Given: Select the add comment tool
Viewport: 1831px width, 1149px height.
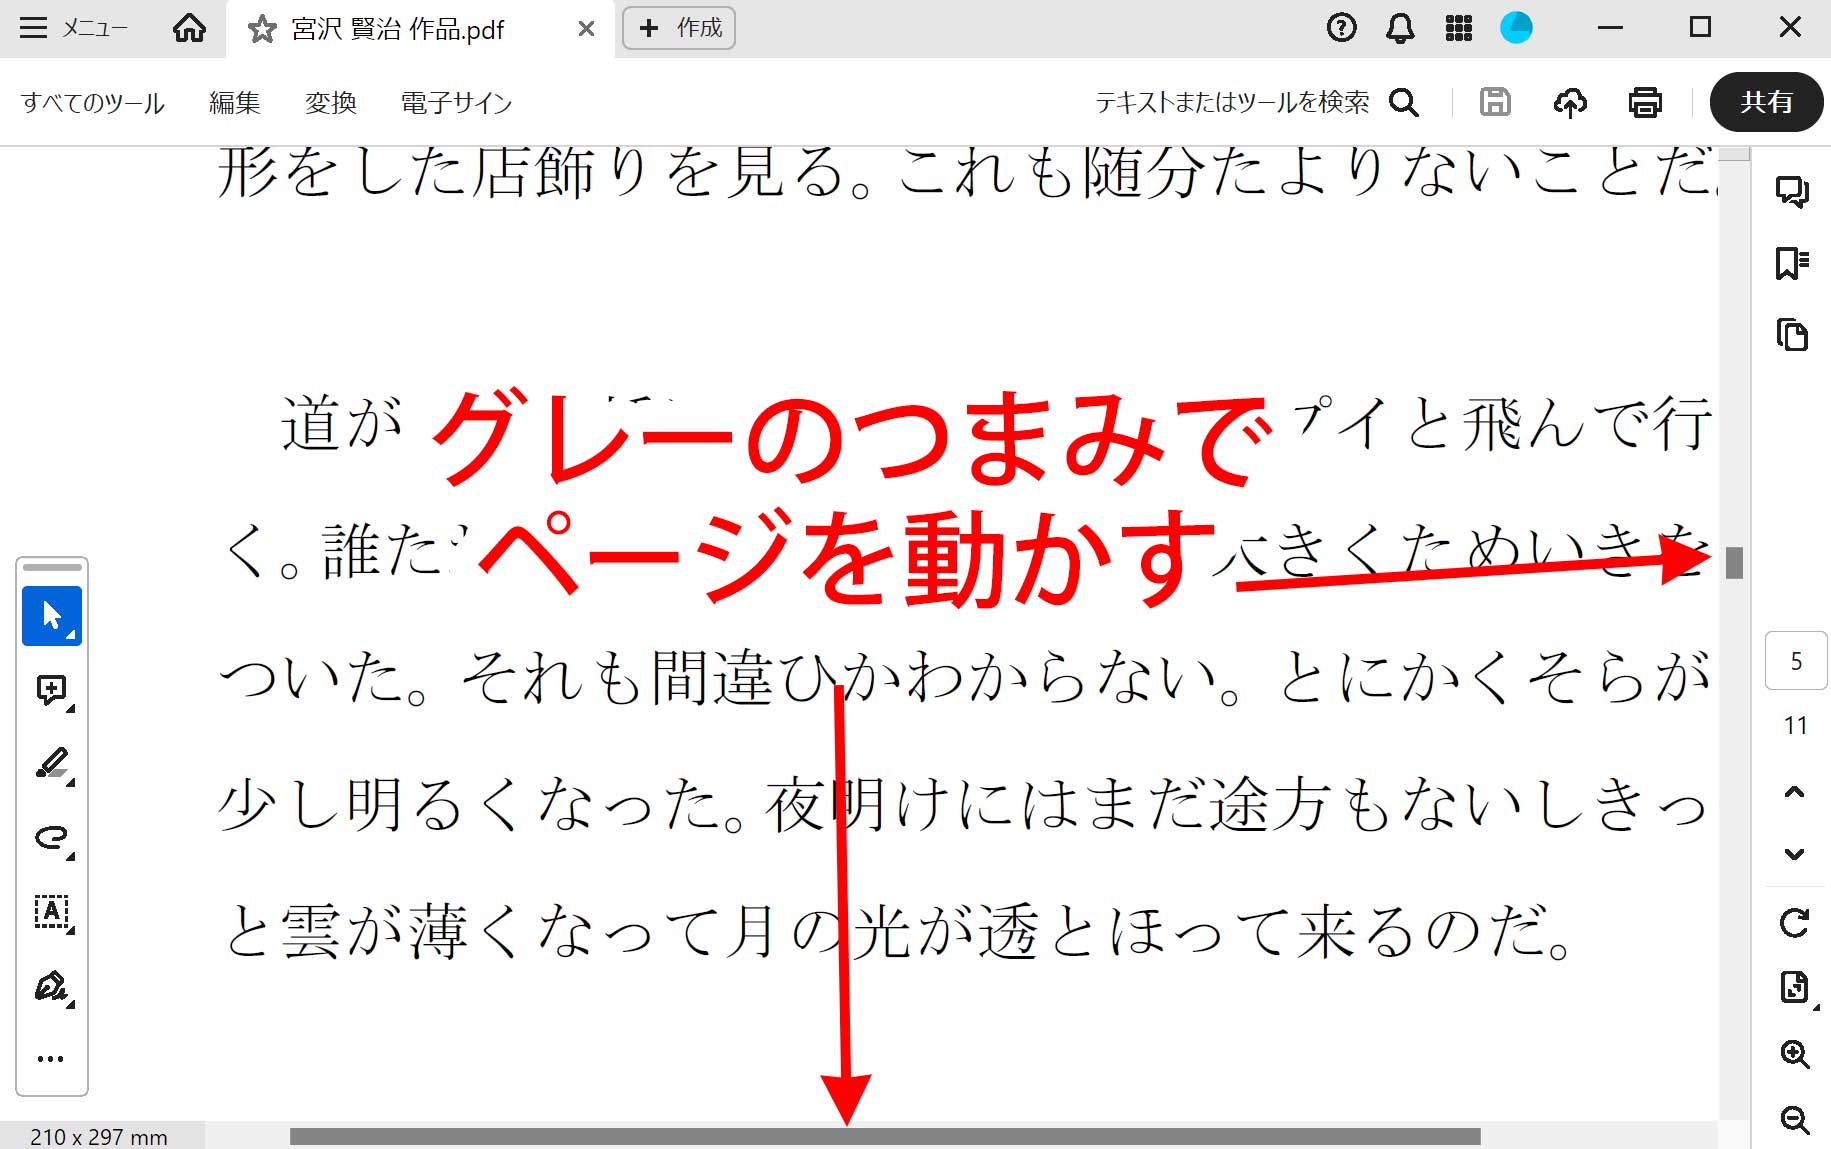Looking at the screenshot, I should pyautogui.click(x=52, y=690).
